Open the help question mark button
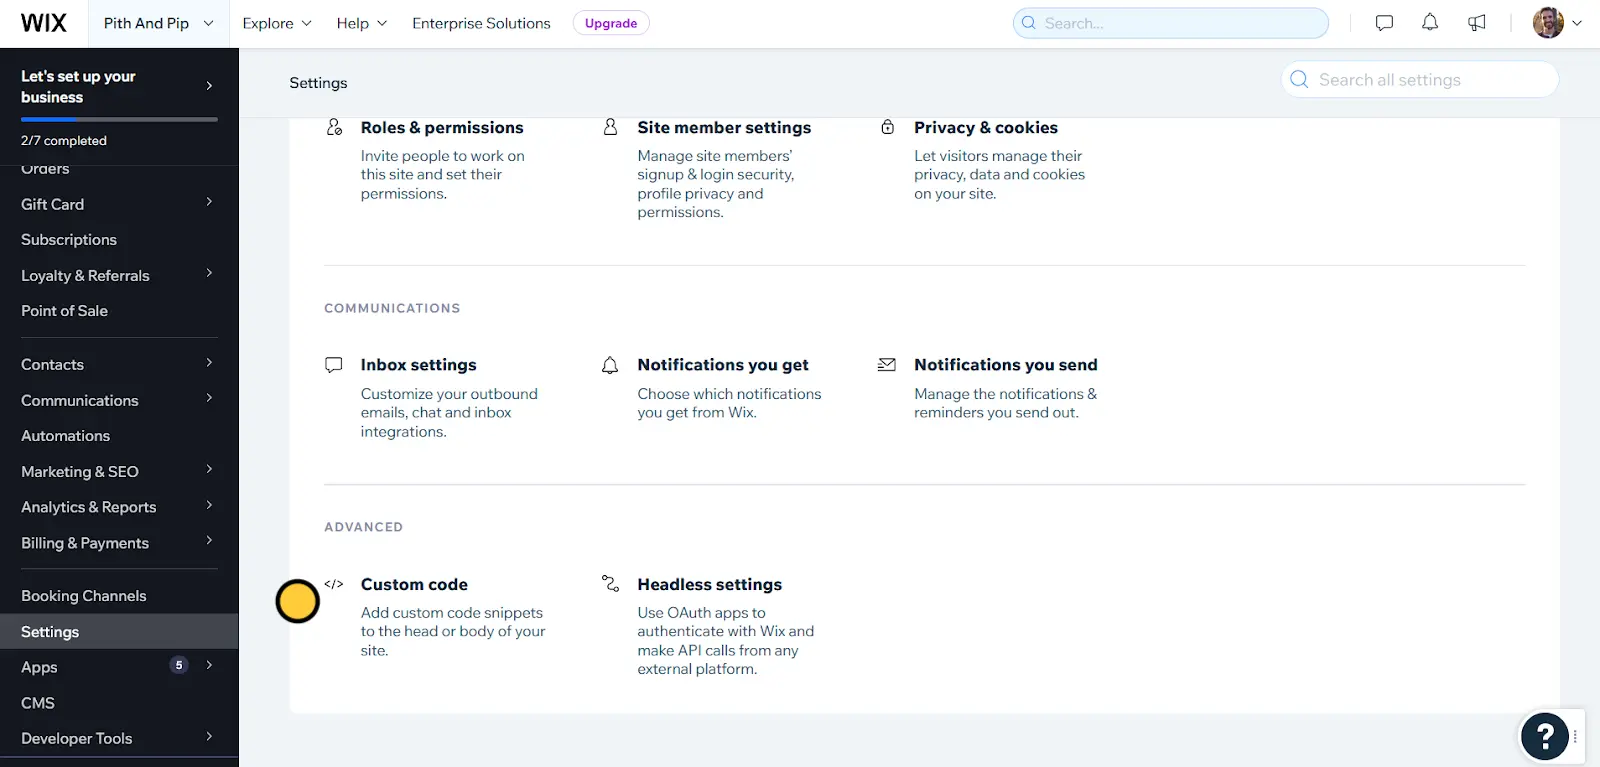1600x767 pixels. click(x=1545, y=737)
